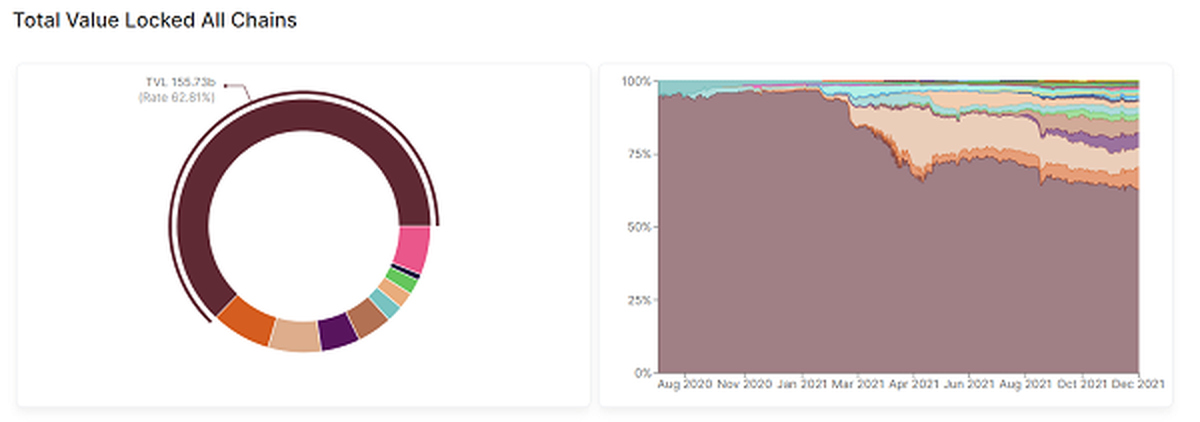Click the 50% y-axis label
1200x422 pixels.
(636, 227)
